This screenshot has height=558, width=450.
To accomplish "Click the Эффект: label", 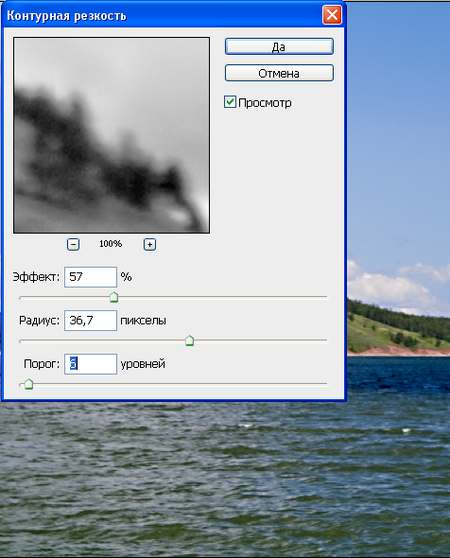I will (36, 277).
